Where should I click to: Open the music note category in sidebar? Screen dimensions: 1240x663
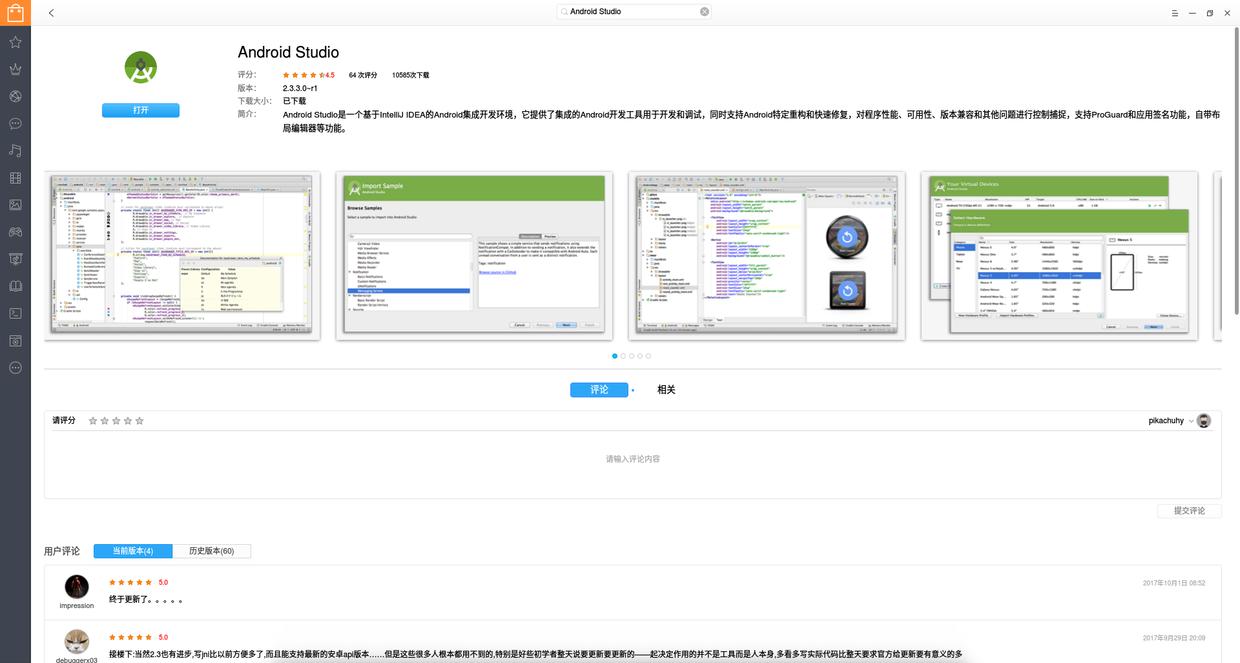[15, 151]
